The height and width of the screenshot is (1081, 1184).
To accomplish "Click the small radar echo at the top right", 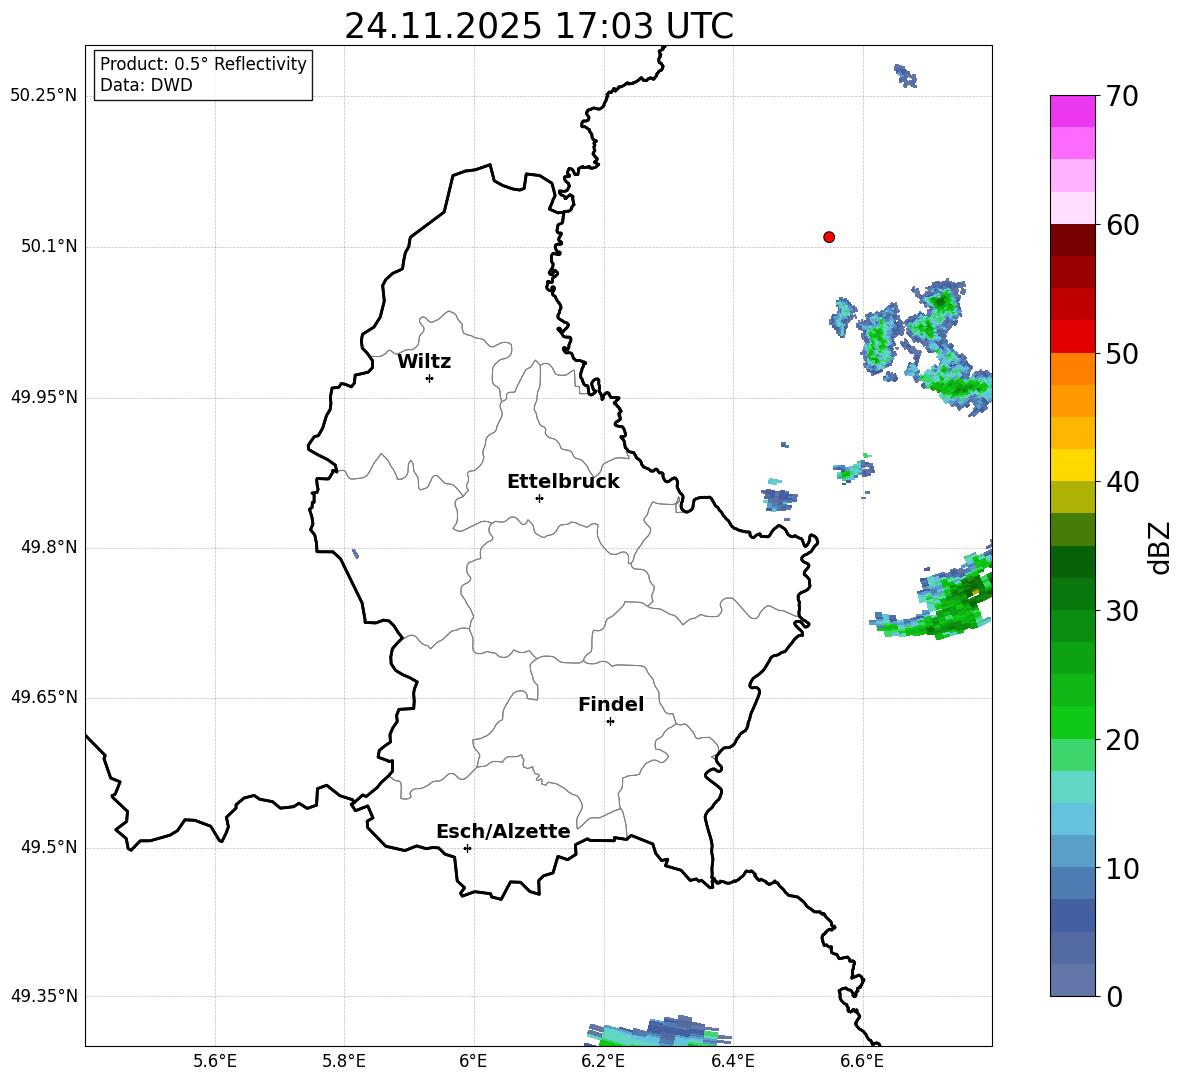I will [x=905, y=75].
